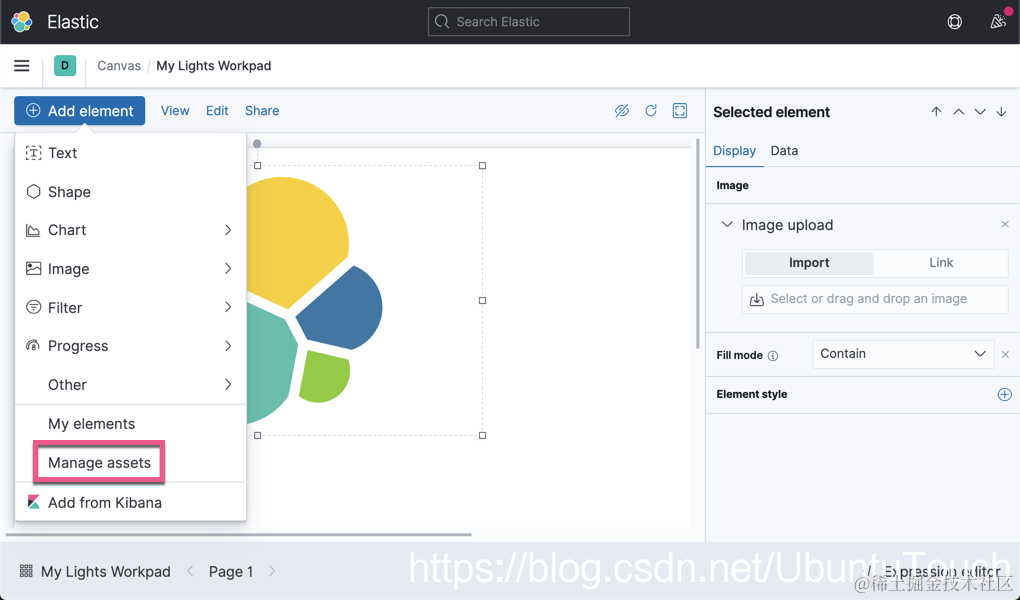Expand the Filter submenu

click(130, 307)
